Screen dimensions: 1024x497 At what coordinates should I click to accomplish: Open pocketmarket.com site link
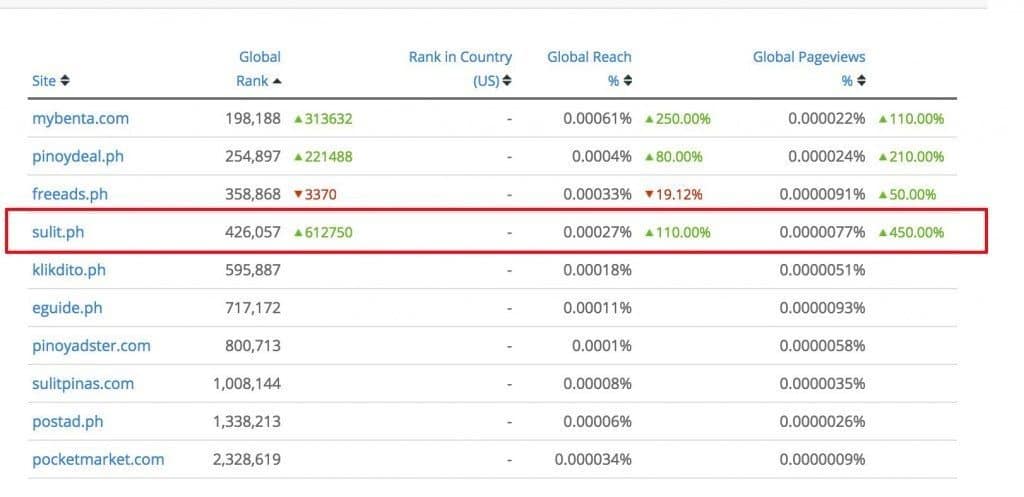98,460
